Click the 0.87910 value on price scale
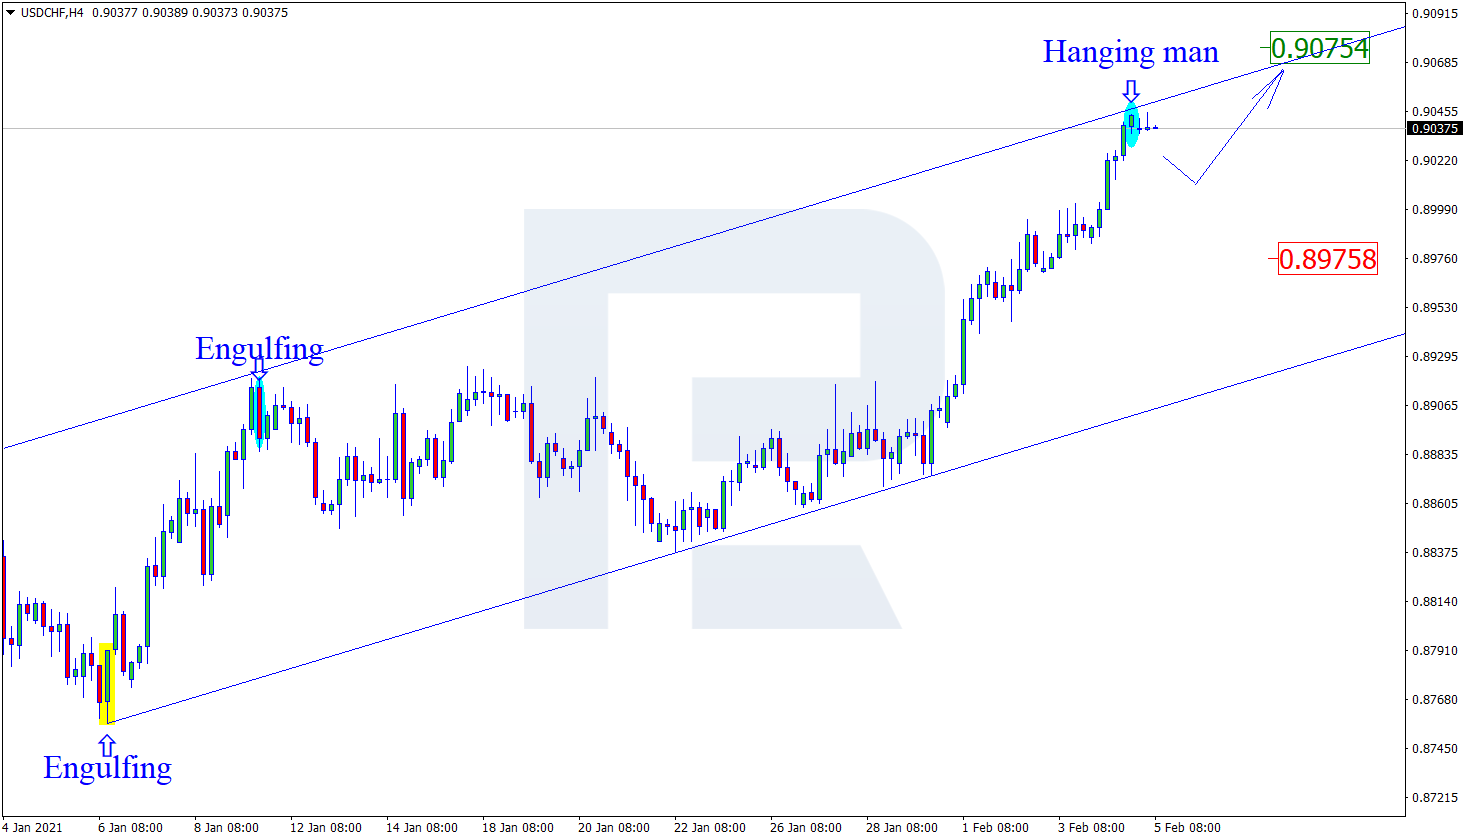Image resolution: width=1469 pixels, height=840 pixels. (x=1435, y=651)
